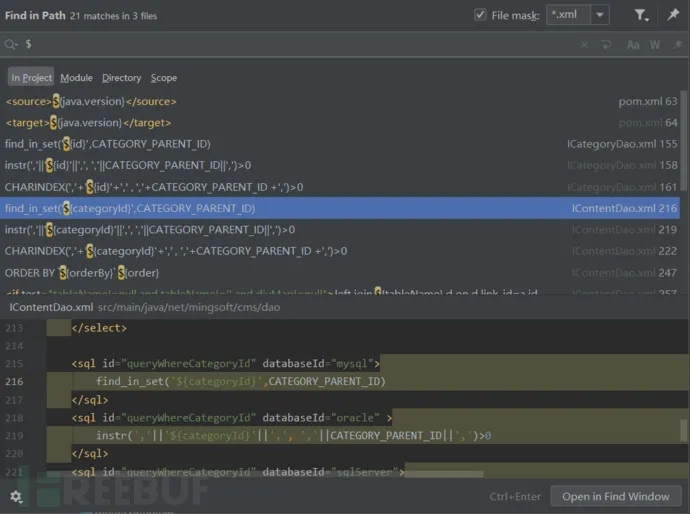
Task: Open settings gear at bottom left
Action: [x=16, y=496]
